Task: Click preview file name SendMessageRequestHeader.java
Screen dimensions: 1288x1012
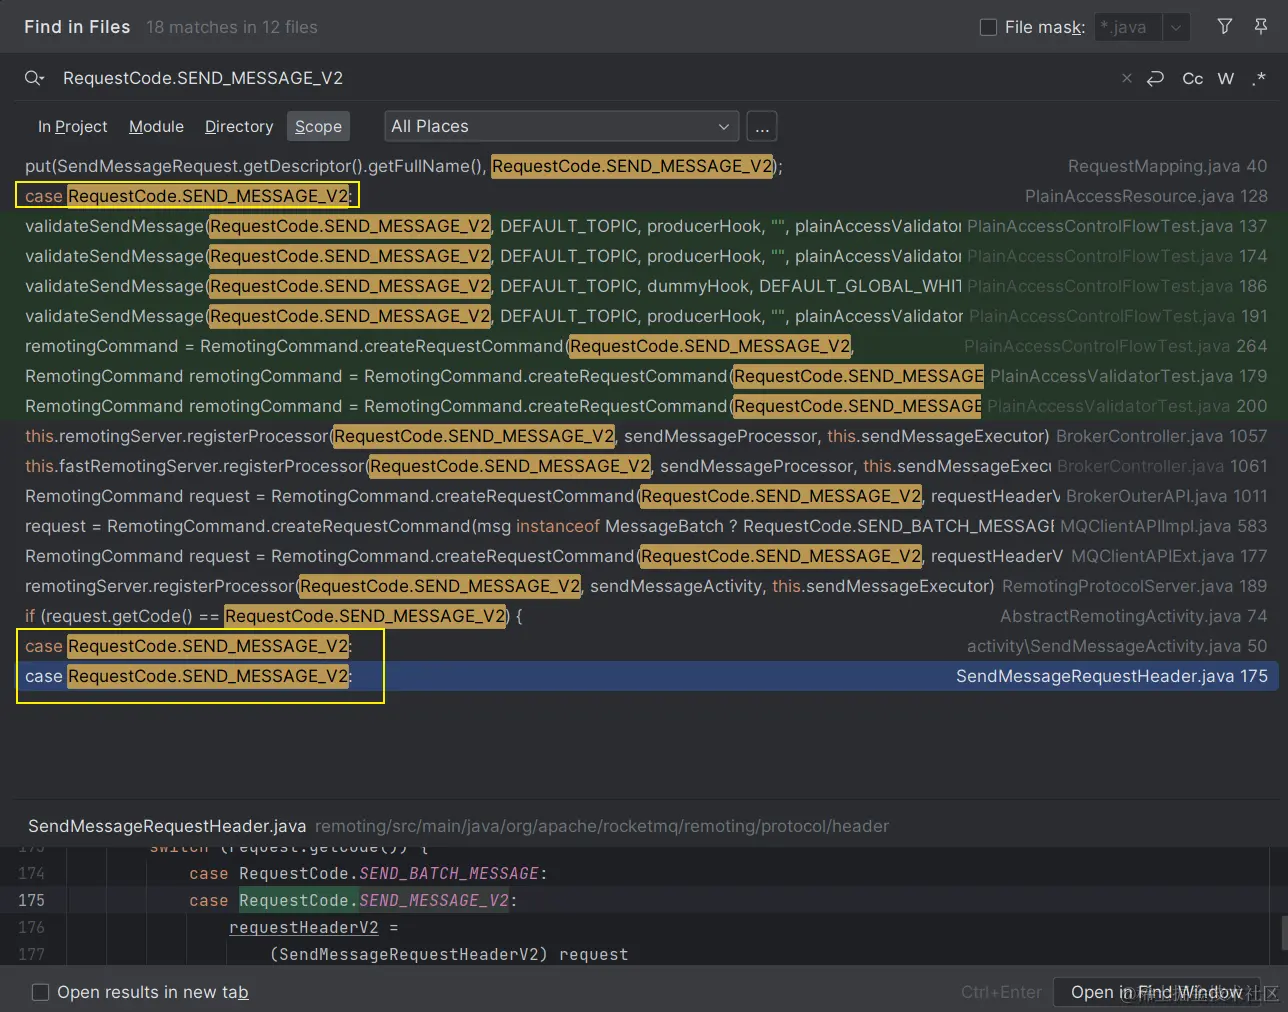Action: click(x=167, y=826)
